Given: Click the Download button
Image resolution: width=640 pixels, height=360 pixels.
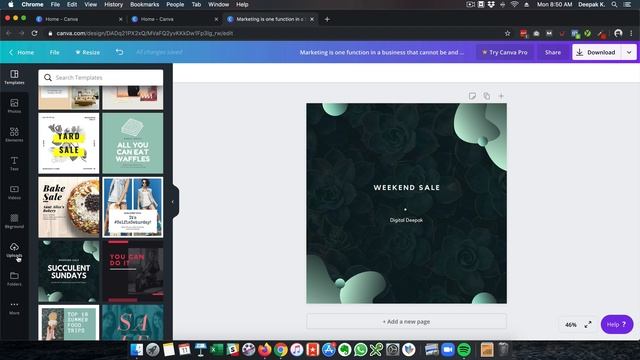Looking at the screenshot, I should click(596, 52).
